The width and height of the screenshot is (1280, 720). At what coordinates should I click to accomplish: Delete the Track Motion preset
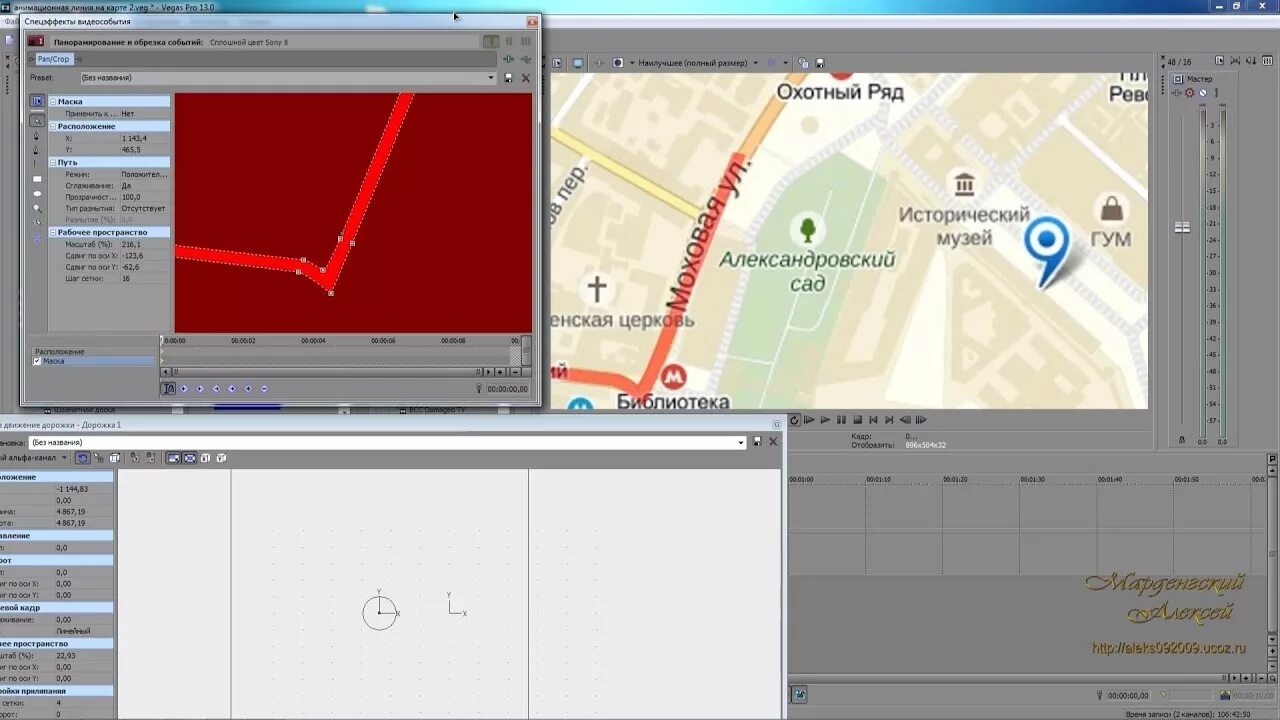tap(772, 441)
